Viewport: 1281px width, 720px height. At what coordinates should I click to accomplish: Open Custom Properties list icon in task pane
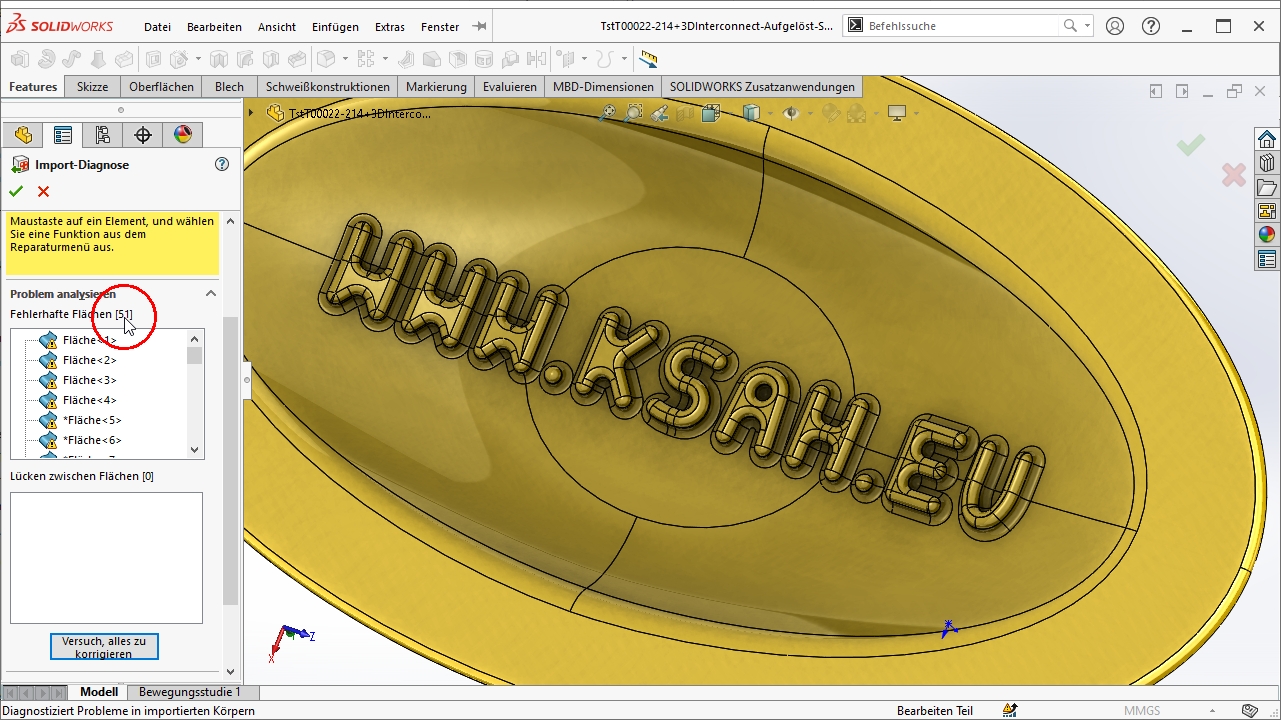pos(1267,260)
